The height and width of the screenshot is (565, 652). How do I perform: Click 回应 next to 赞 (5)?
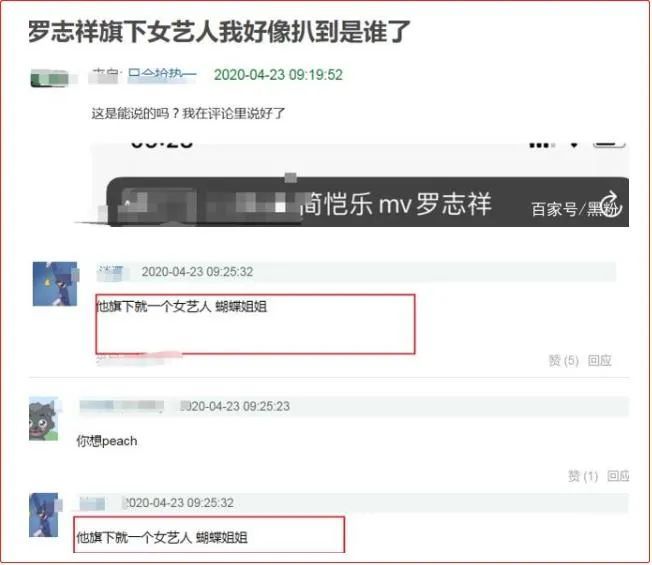pyautogui.click(x=599, y=360)
